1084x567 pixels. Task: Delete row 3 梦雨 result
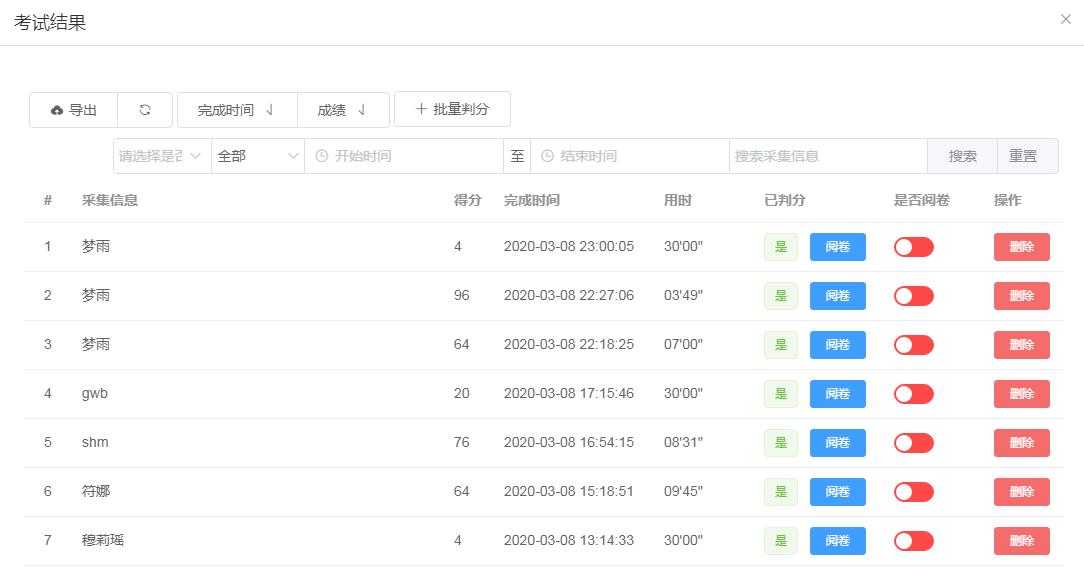tap(1022, 345)
